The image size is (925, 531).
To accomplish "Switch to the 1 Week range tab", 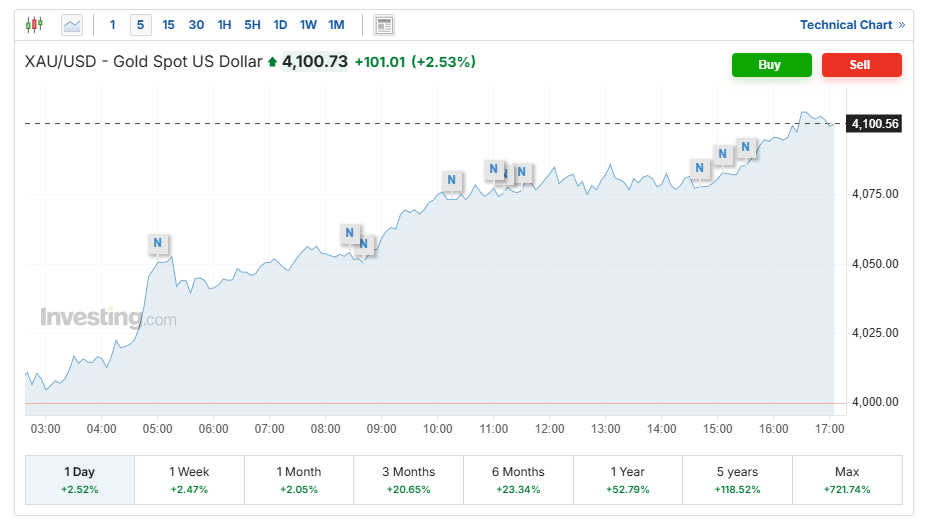I will 189,479.
